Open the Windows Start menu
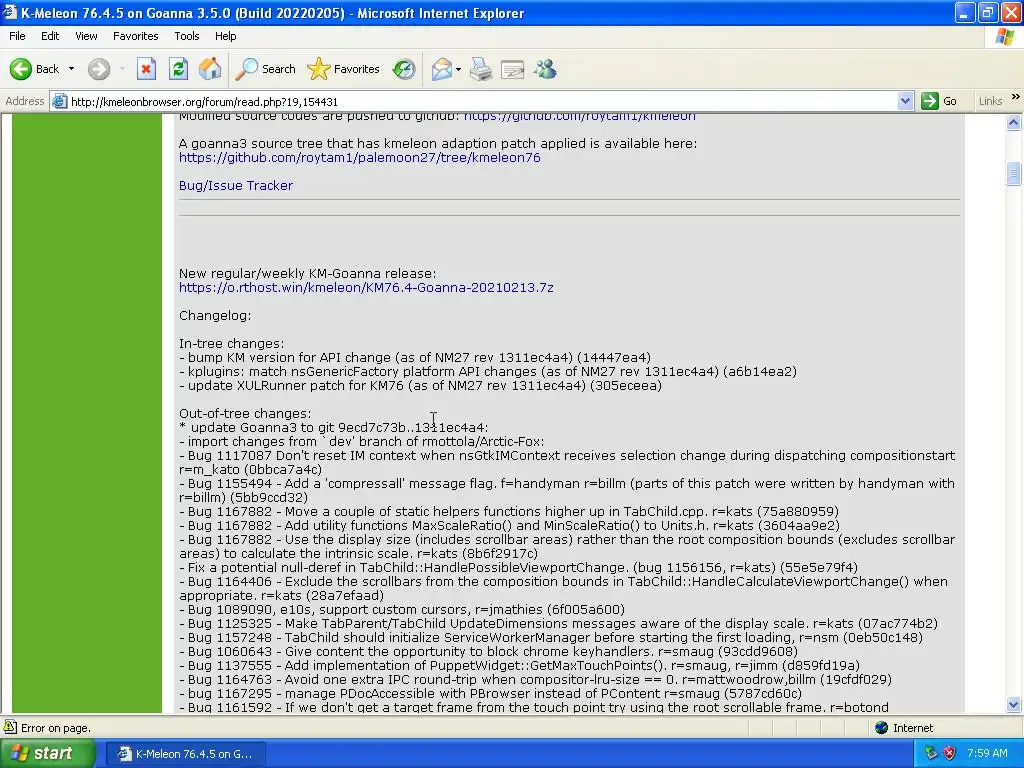The width and height of the screenshot is (1024, 768). [x=48, y=754]
